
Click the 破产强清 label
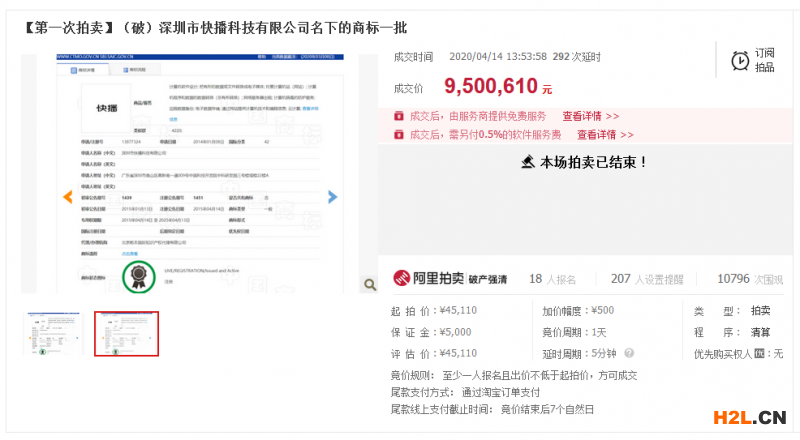click(490, 279)
